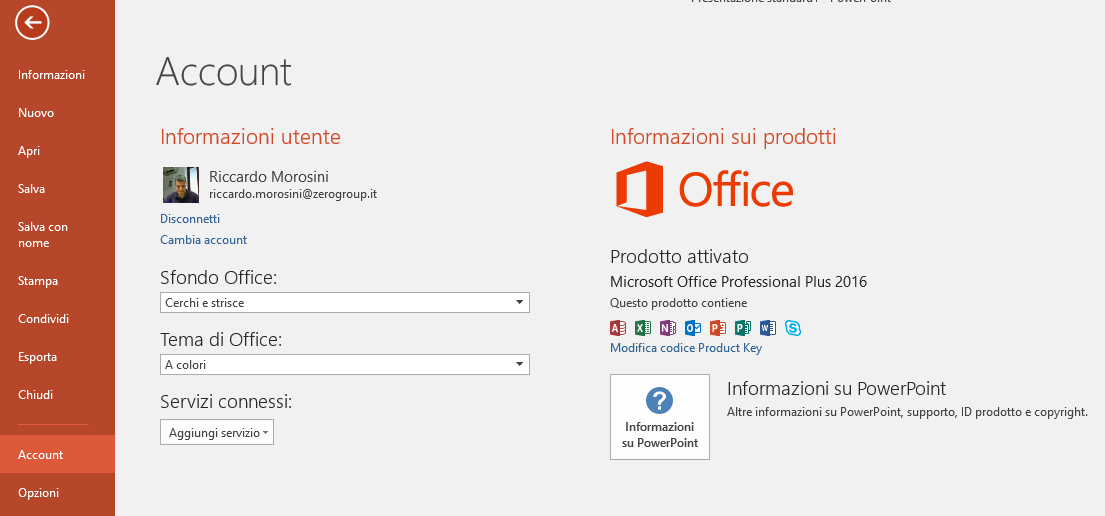
Task: Select Nuovo in the sidebar
Action: coord(36,113)
